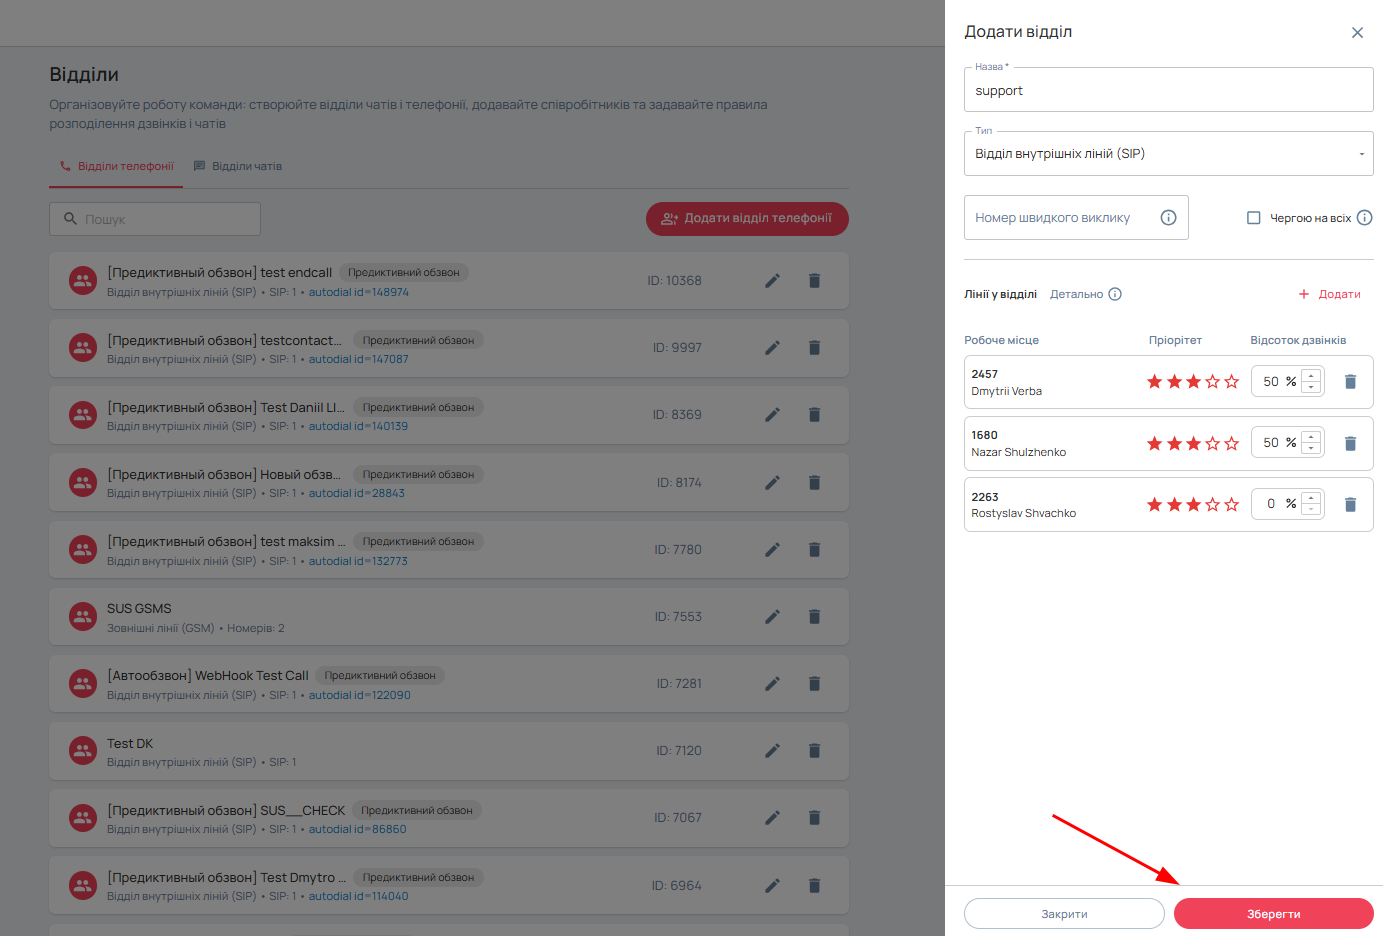
Task: Click the Назва name input field
Action: 1168,91
